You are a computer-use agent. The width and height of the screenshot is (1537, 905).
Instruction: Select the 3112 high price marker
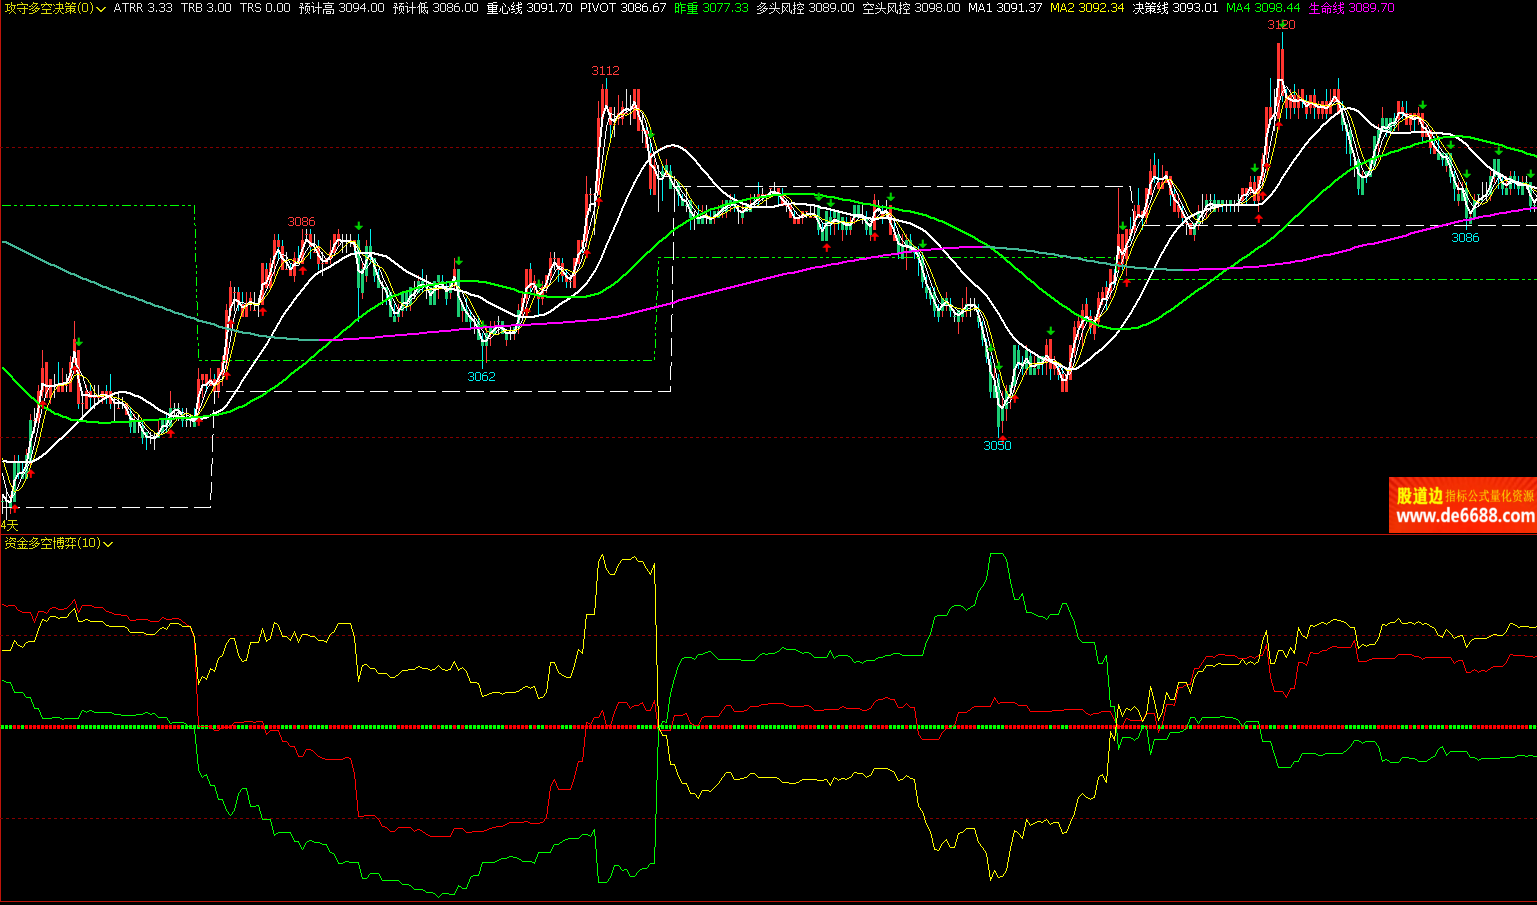pyautogui.click(x=605, y=71)
